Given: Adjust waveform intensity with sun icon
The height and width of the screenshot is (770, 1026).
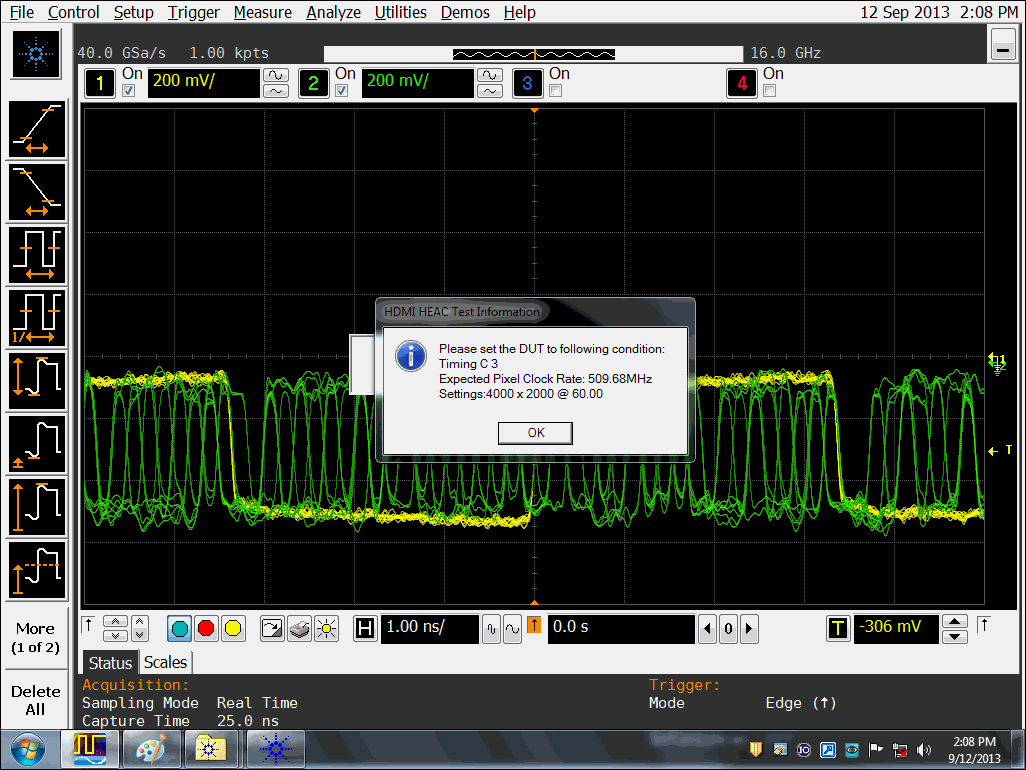Looking at the screenshot, I should [x=326, y=629].
